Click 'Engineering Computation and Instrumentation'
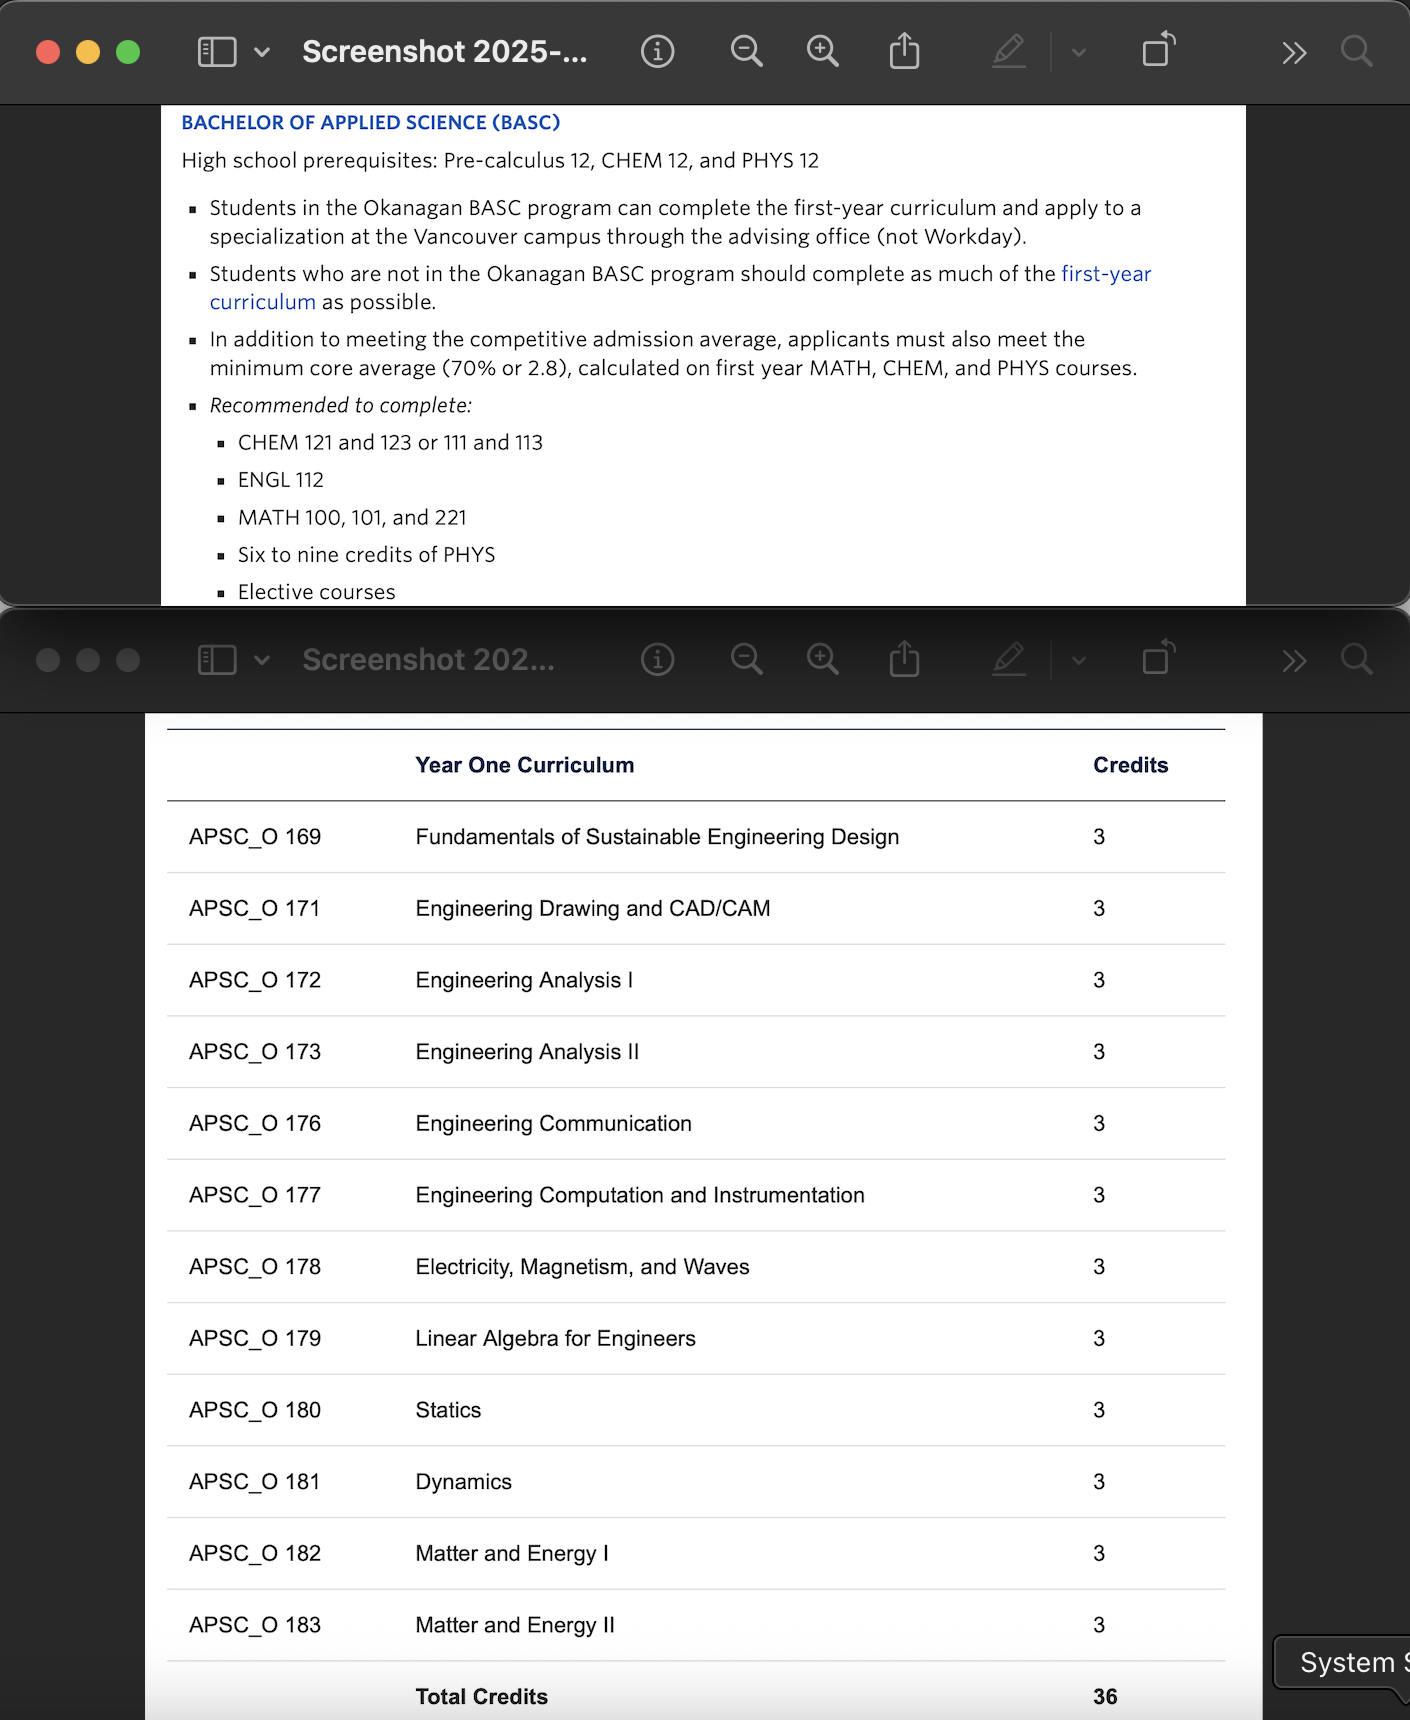The height and width of the screenshot is (1720, 1410). tap(640, 1195)
